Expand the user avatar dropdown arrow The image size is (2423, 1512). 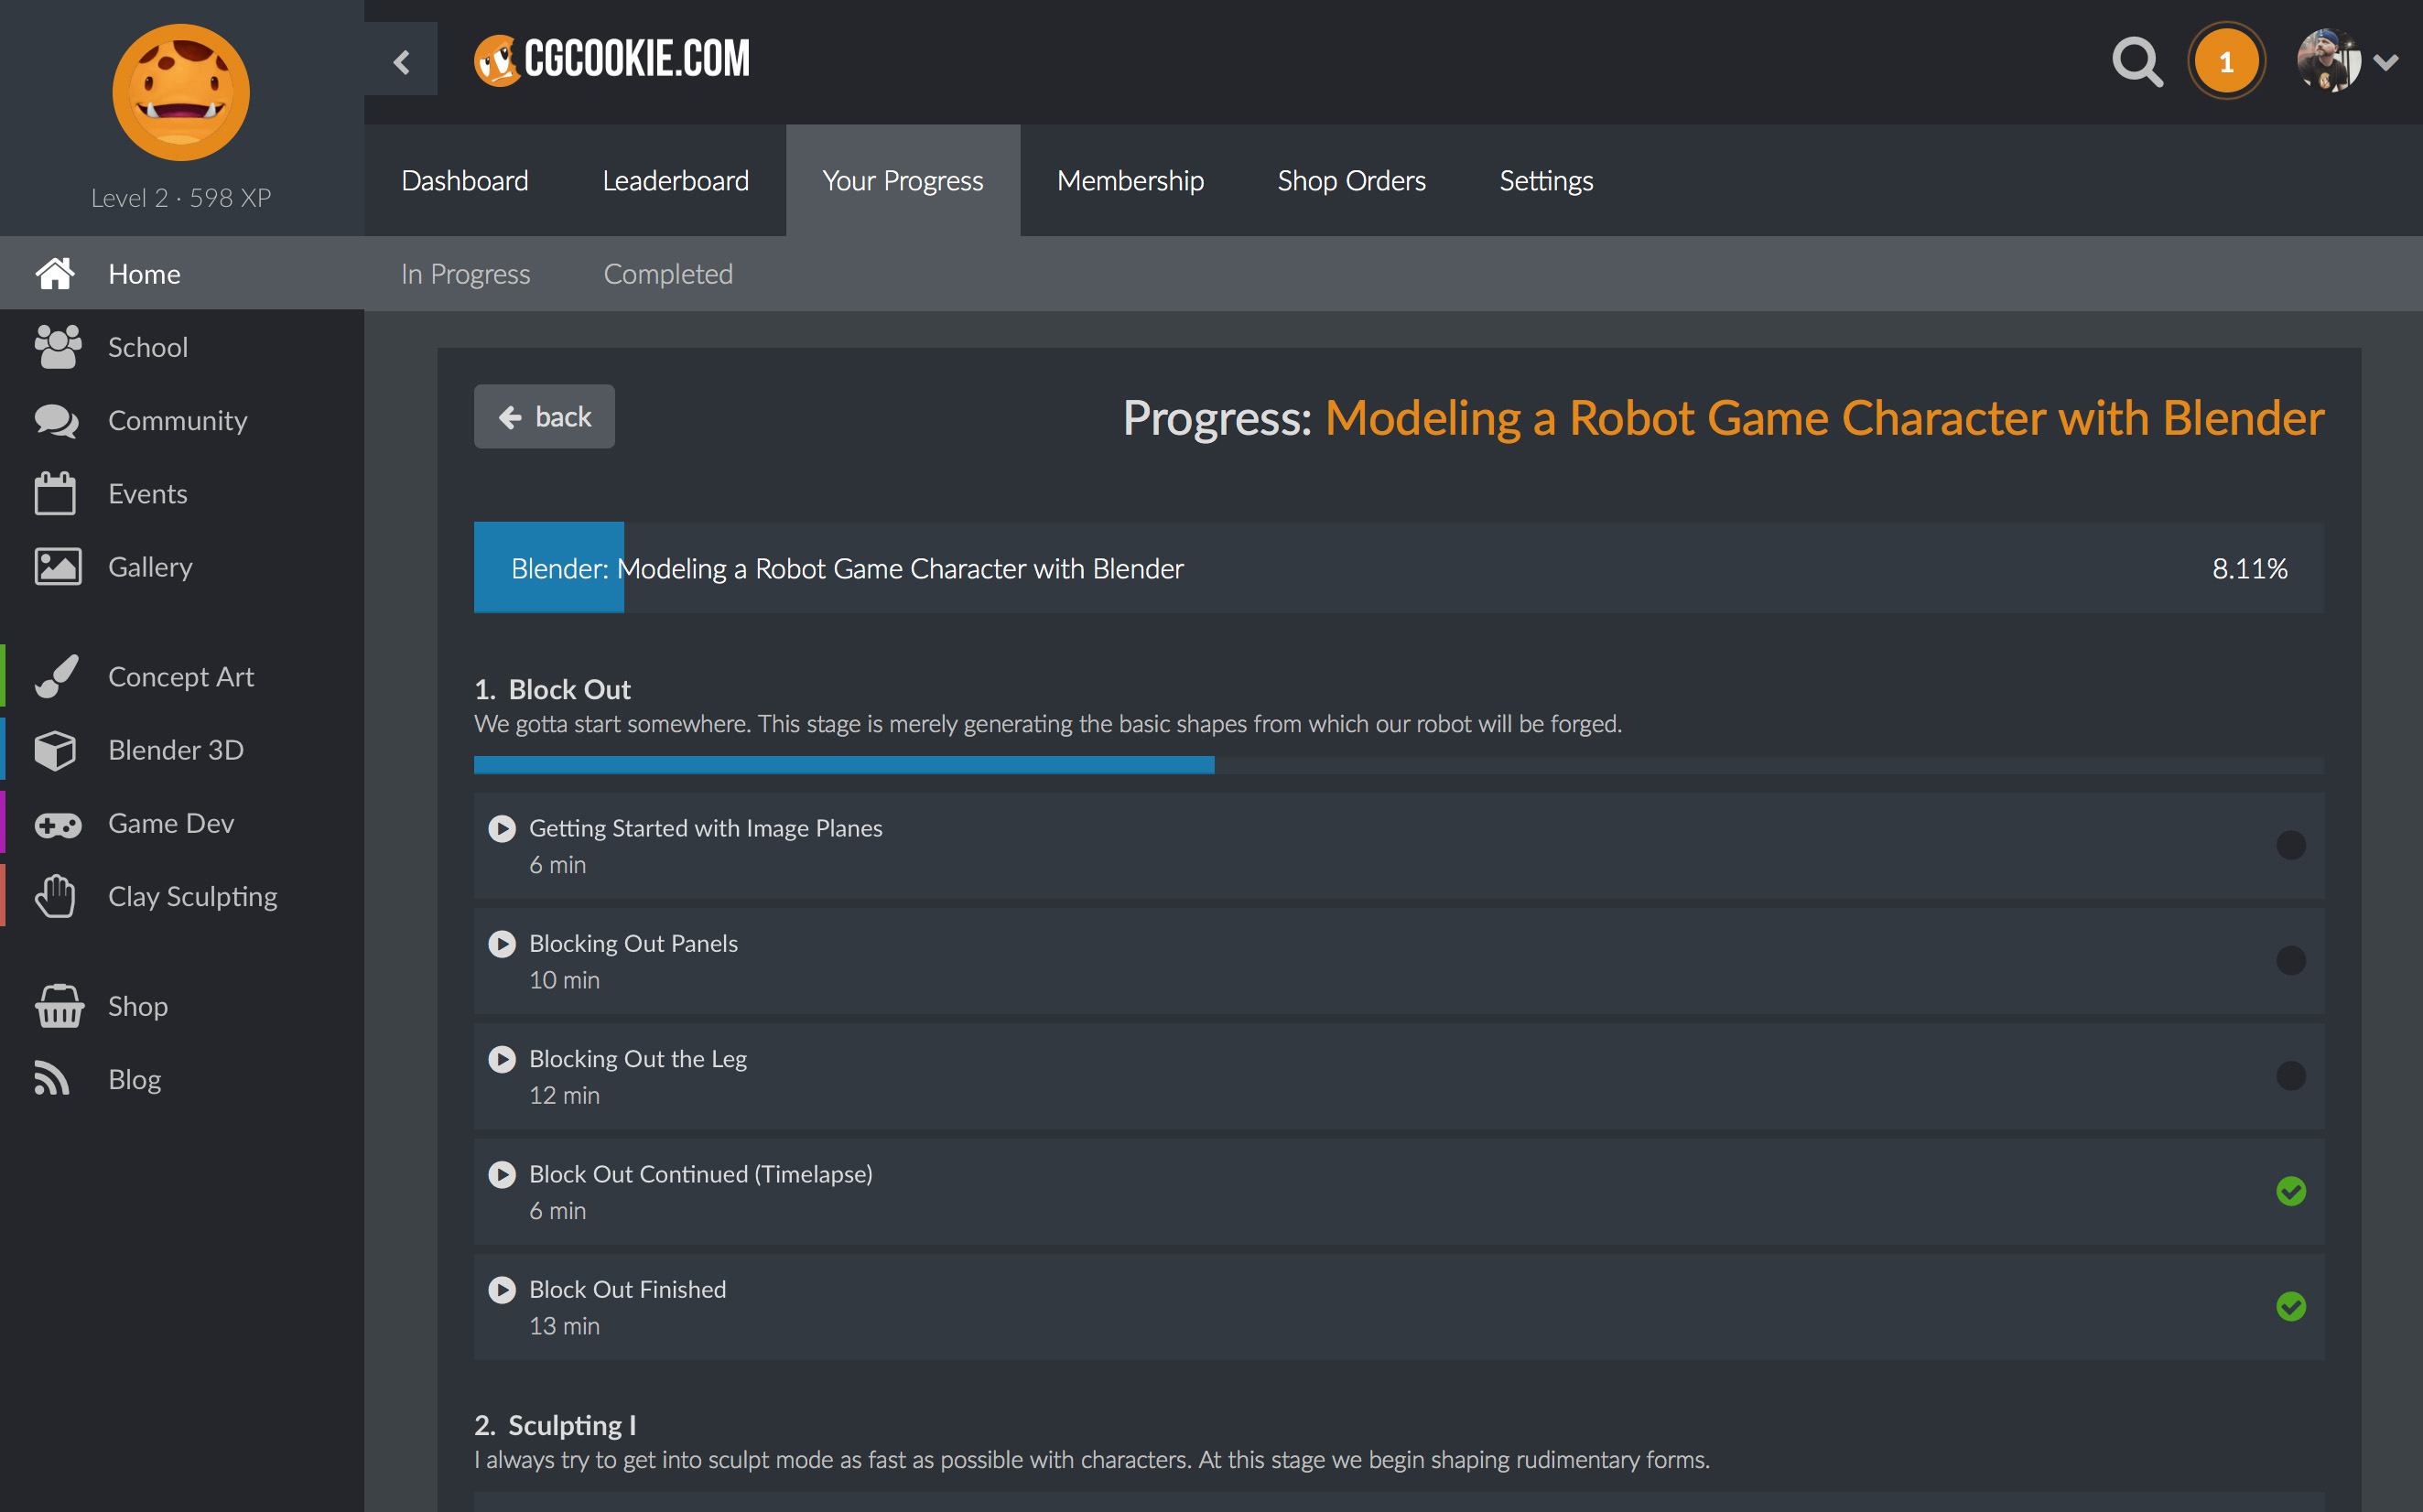pyautogui.click(x=2386, y=62)
